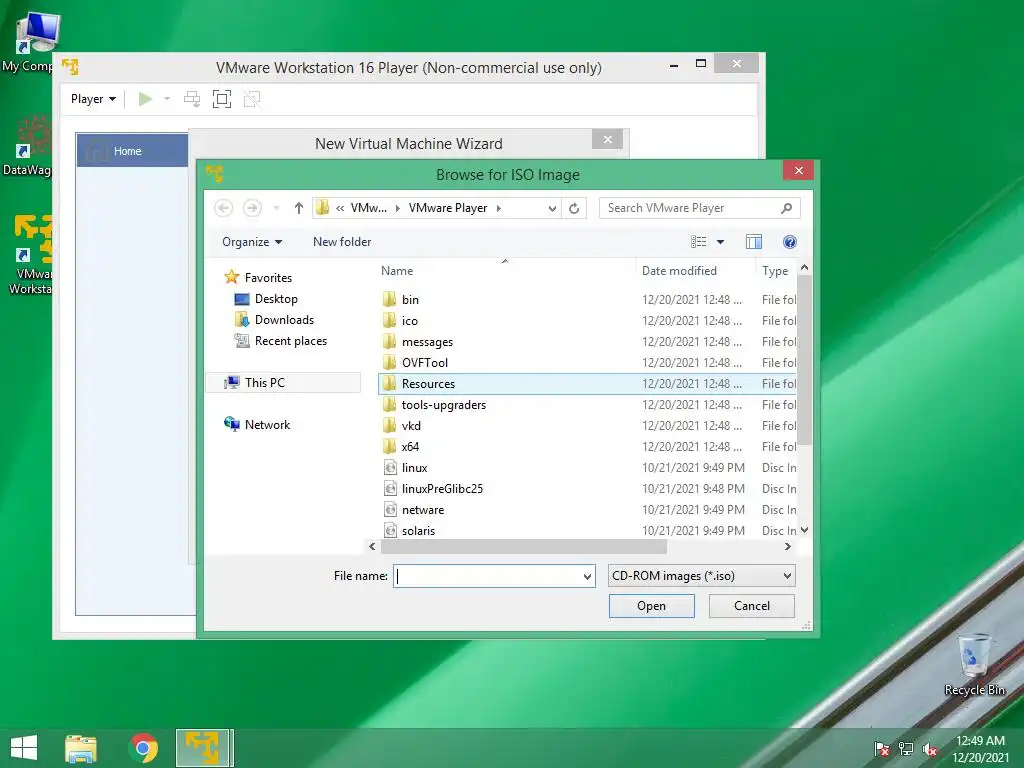Refresh the VMware Player folder listing

(x=574, y=208)
